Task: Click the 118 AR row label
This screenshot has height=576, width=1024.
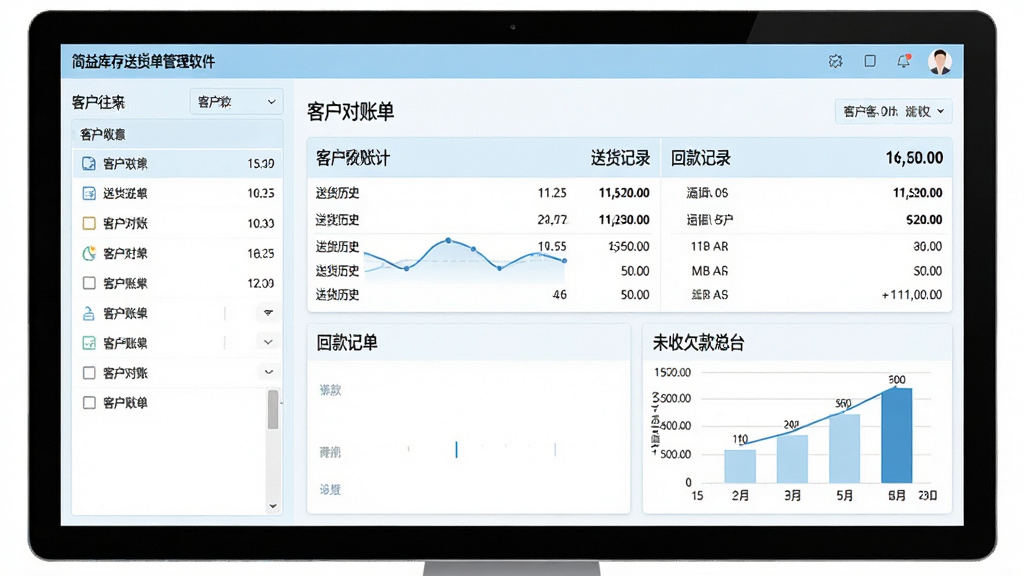Action: (709, 247)
